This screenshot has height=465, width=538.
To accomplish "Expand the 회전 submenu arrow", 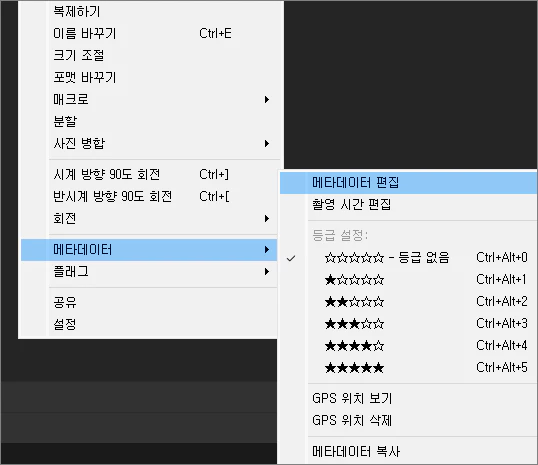I will (267, 219).
